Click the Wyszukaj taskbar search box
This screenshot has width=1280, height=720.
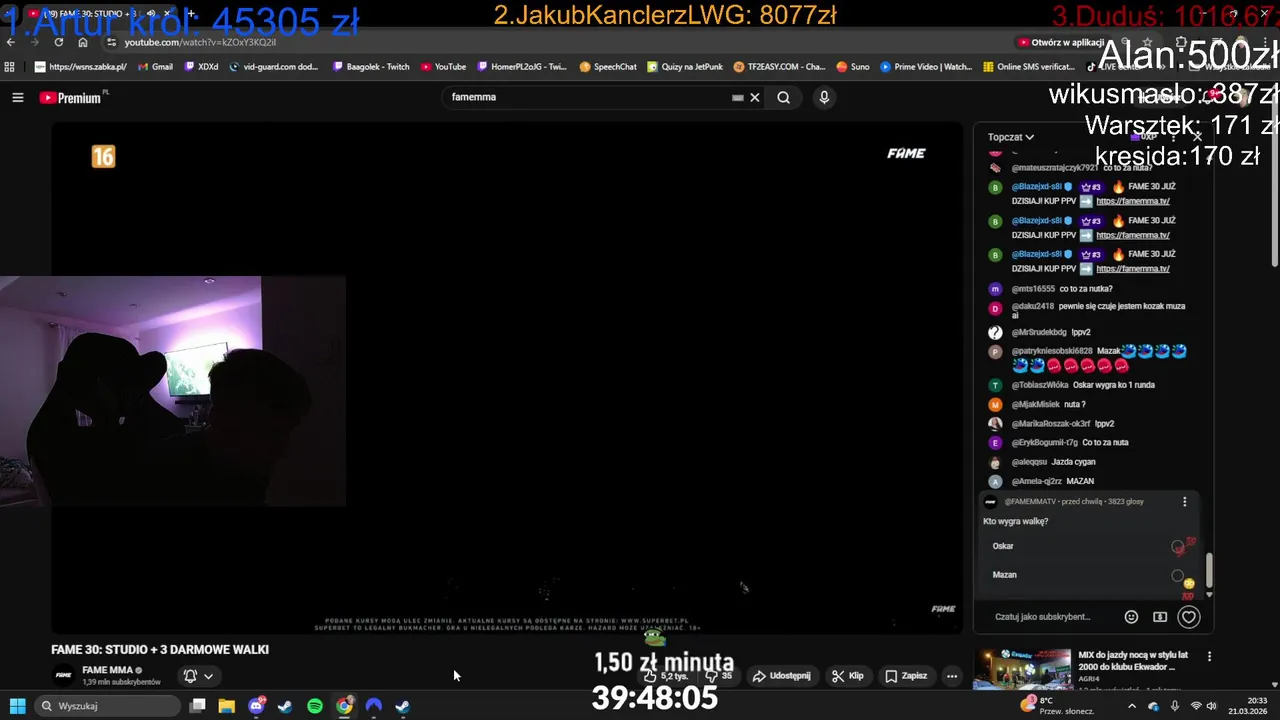coord(105,706)
